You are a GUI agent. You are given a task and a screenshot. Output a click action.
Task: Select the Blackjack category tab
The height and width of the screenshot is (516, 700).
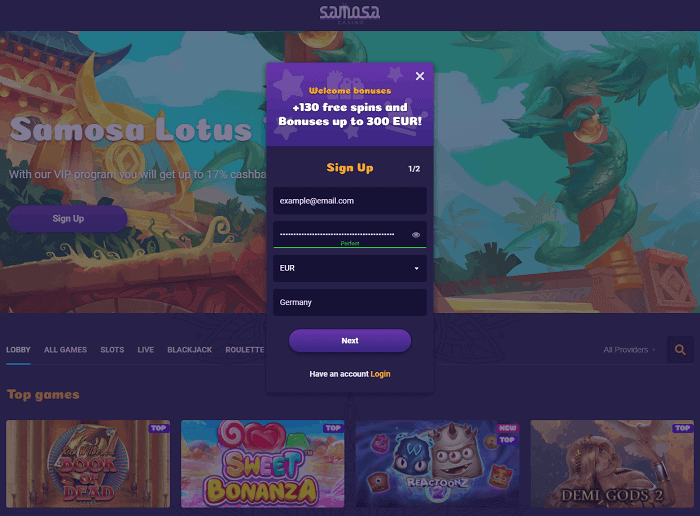(189, 350)
